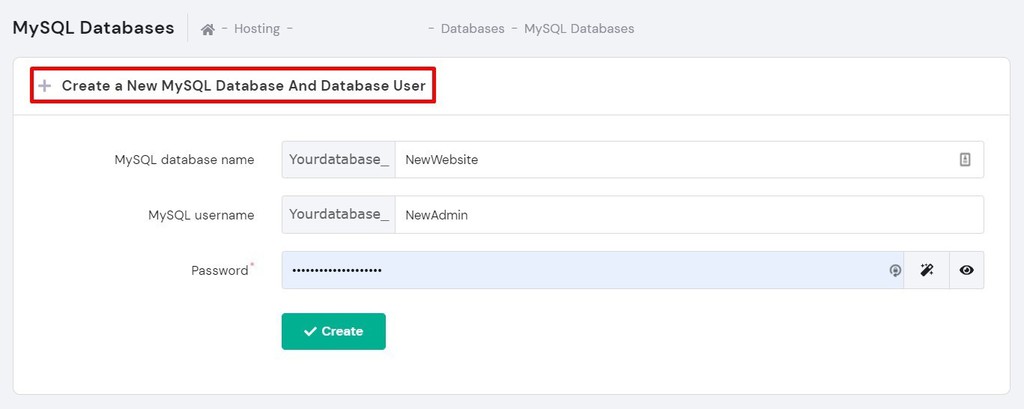The width and height of the screenshot is (1024, 409).
Task: Go to the Databases breadcrumb link
Action: [x=472, y=29]
